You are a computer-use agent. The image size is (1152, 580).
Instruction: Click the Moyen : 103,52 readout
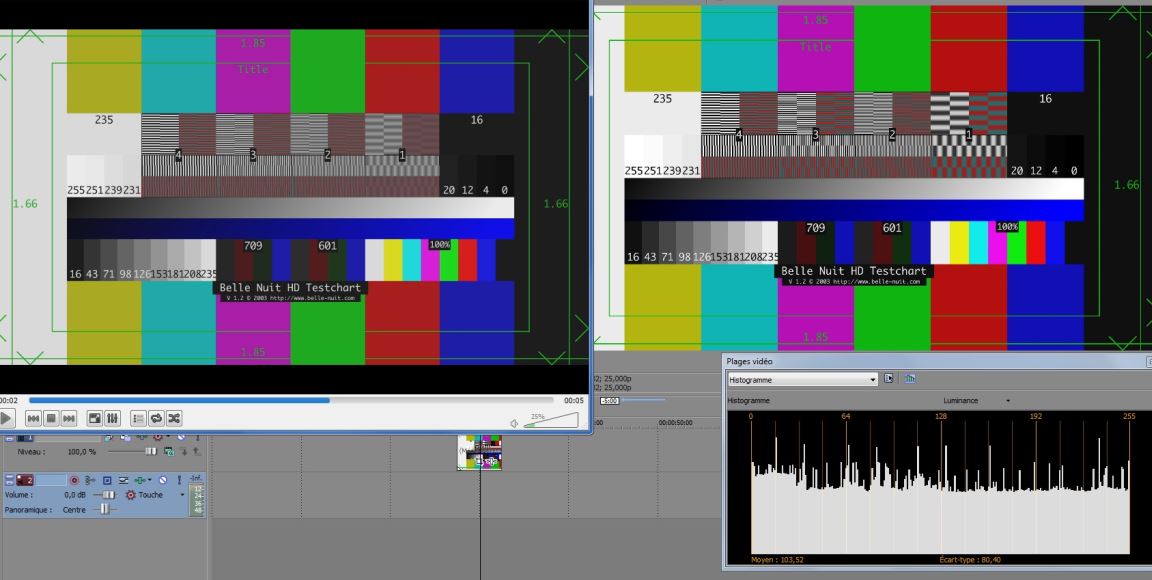(777, 560)
